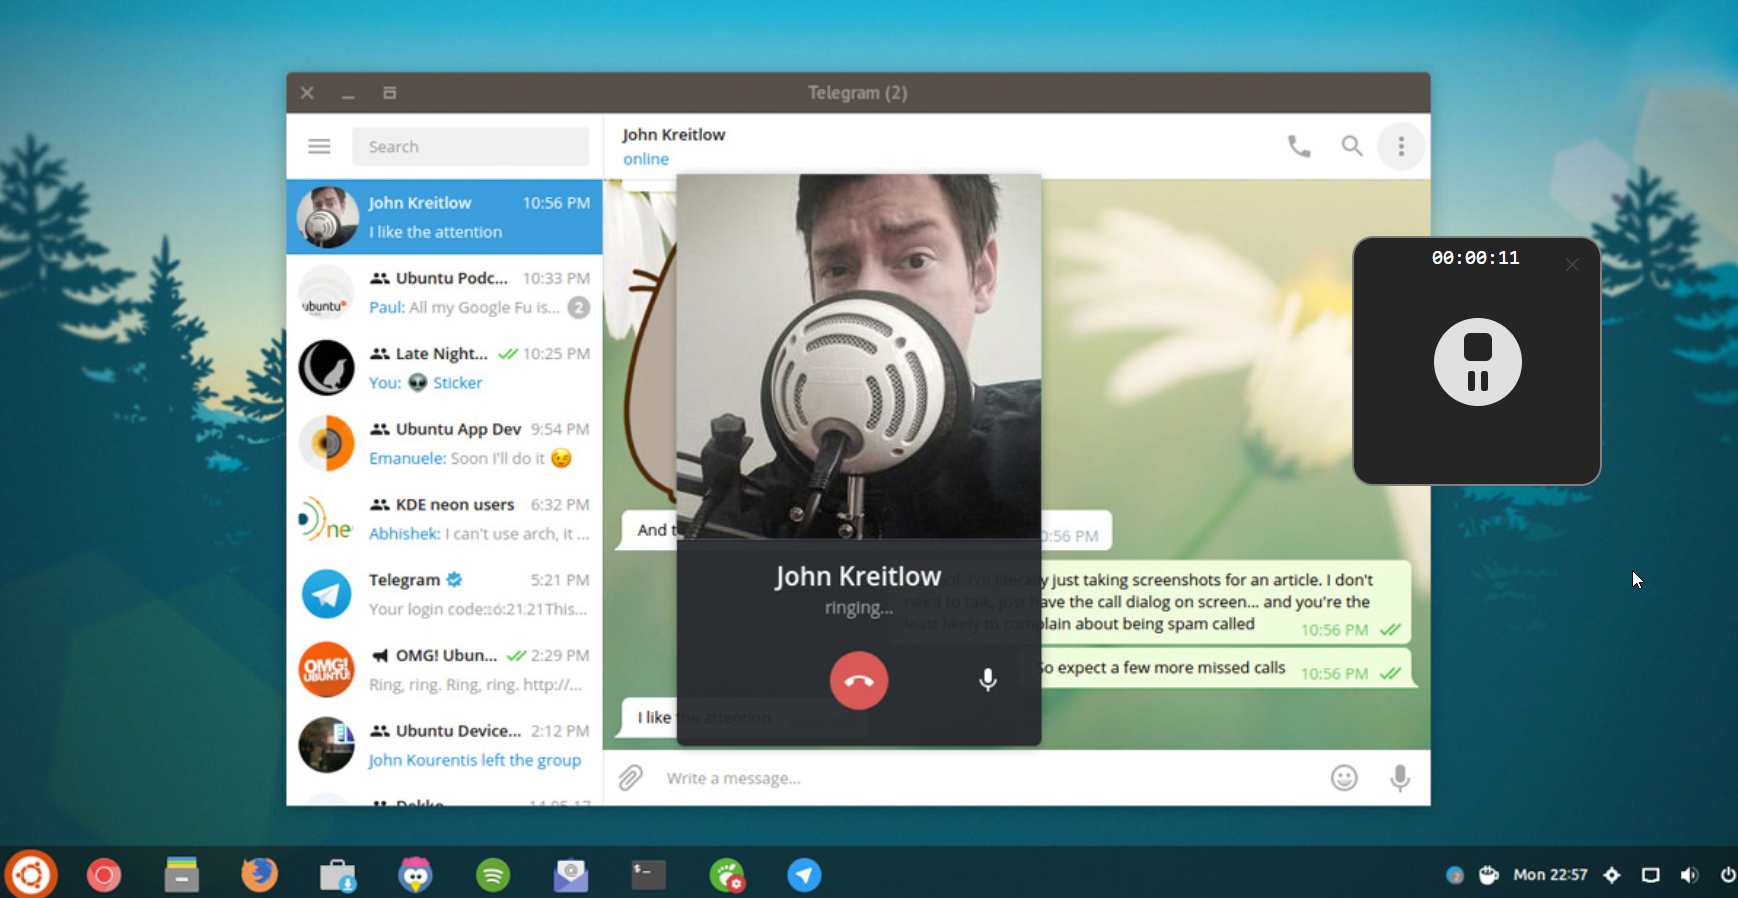1738x898 pixels.
Task: Click the 'just taking screenshots' message bubble
Action: (x=1150, y=602)
